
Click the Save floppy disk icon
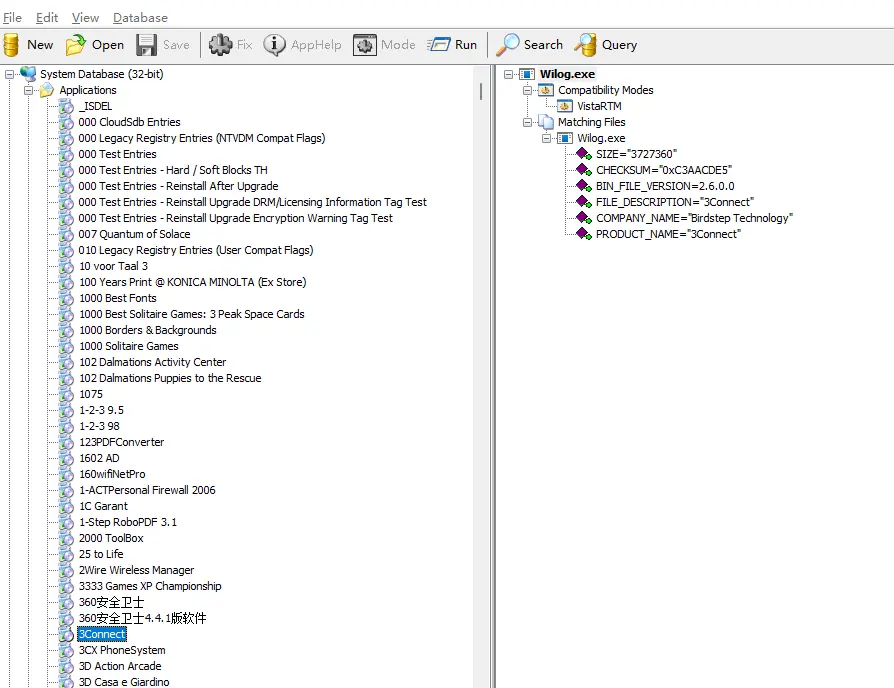(147, 45)
